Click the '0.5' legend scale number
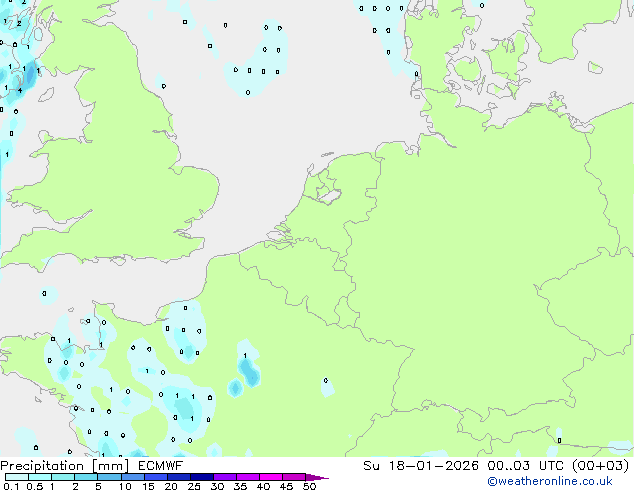Image resolution: width=634 pixels, height=490 pixels. (x=34, y=486)
